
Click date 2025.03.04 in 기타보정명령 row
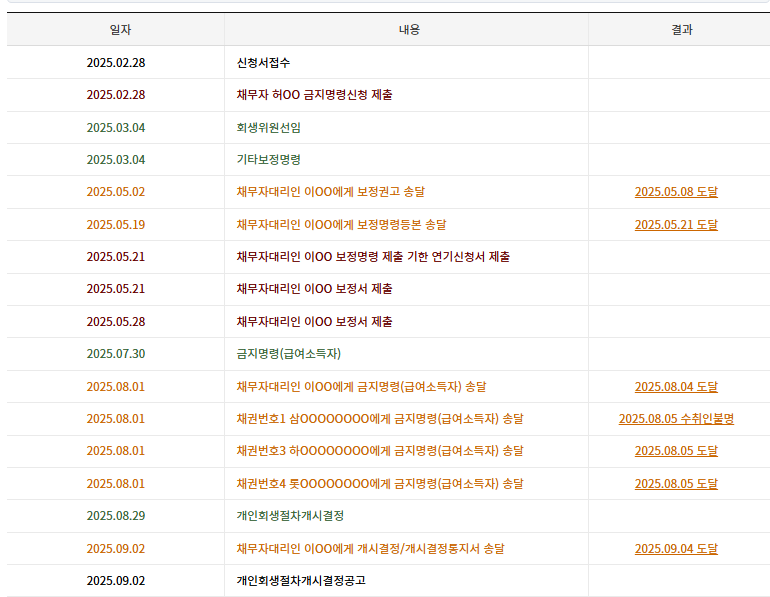(x=116, y=160)
